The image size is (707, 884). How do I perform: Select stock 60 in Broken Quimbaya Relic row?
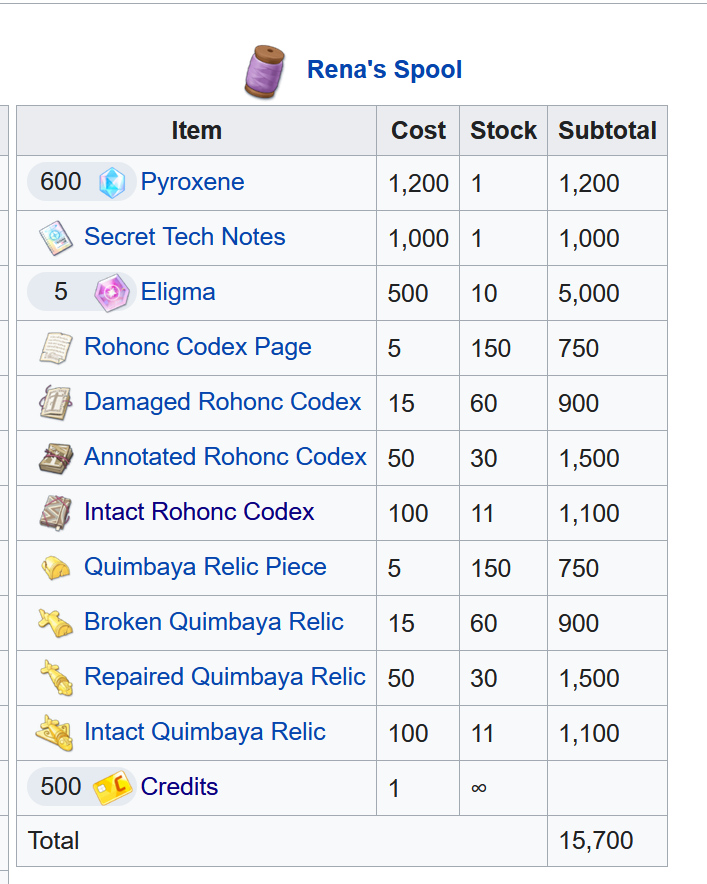pos(484,623)
